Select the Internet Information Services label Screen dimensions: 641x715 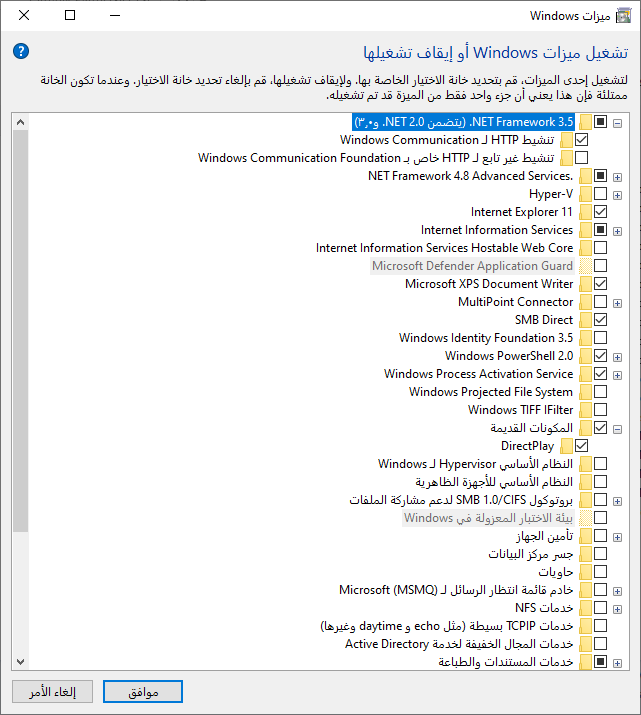pos(496,230)
